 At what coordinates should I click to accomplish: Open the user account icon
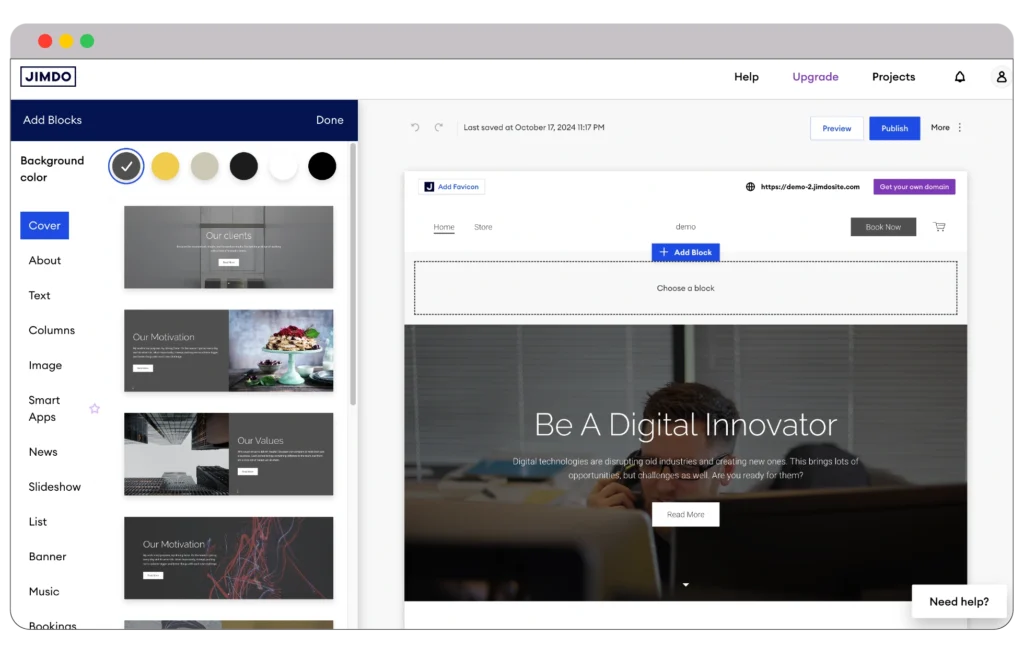click(1001, 77)
